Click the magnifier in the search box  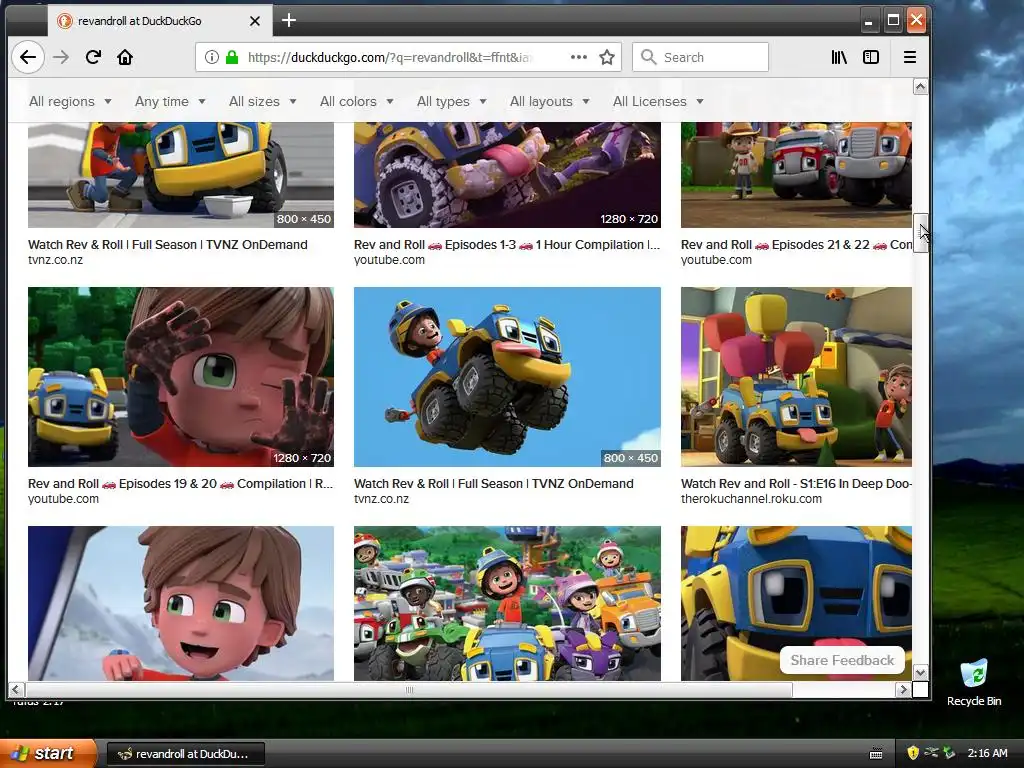click(x=648, y=57)
